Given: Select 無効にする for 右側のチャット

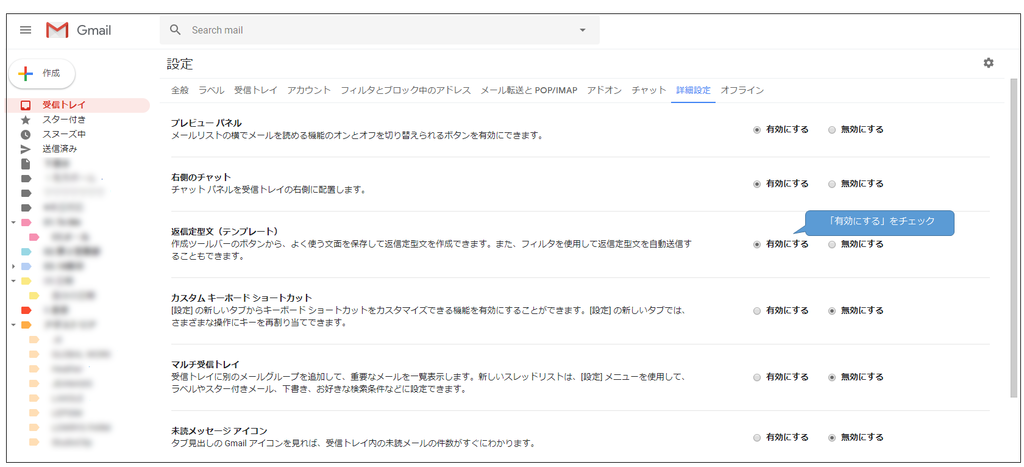Looking at the screenshot, I should [831, 184].
